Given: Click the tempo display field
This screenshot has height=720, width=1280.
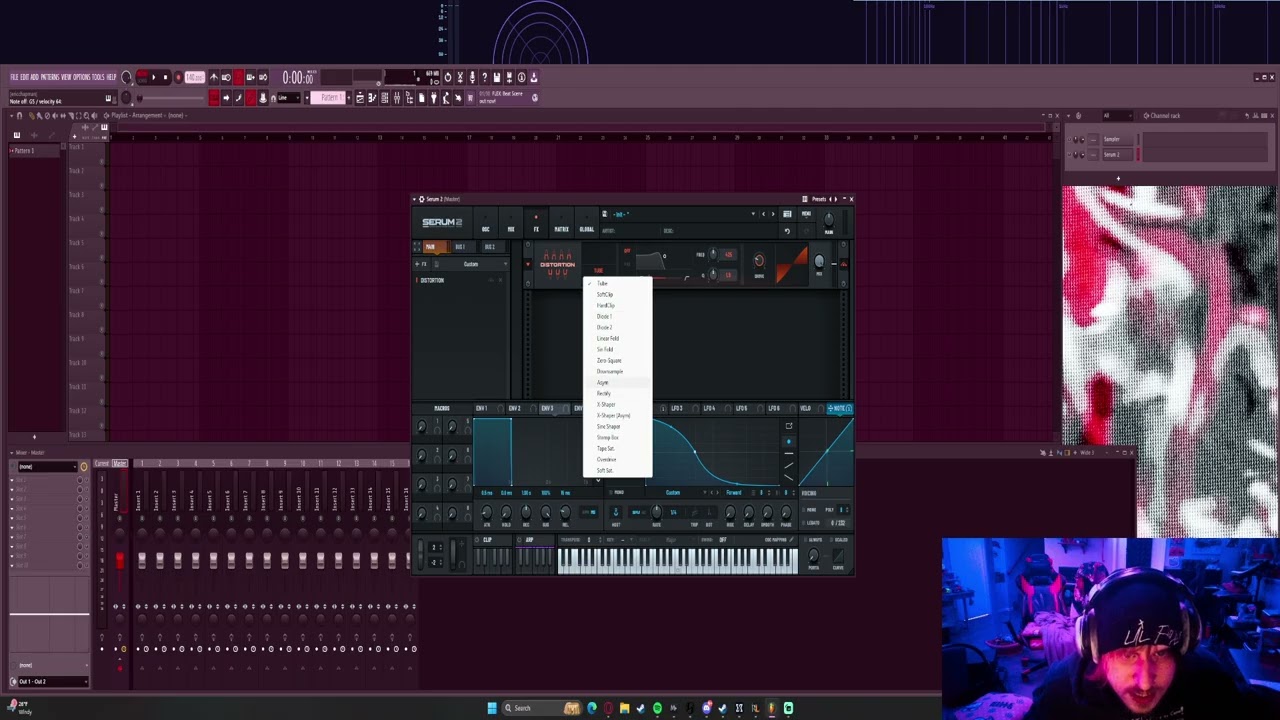Looking at the screenshot, I should [x=194, y=77].
